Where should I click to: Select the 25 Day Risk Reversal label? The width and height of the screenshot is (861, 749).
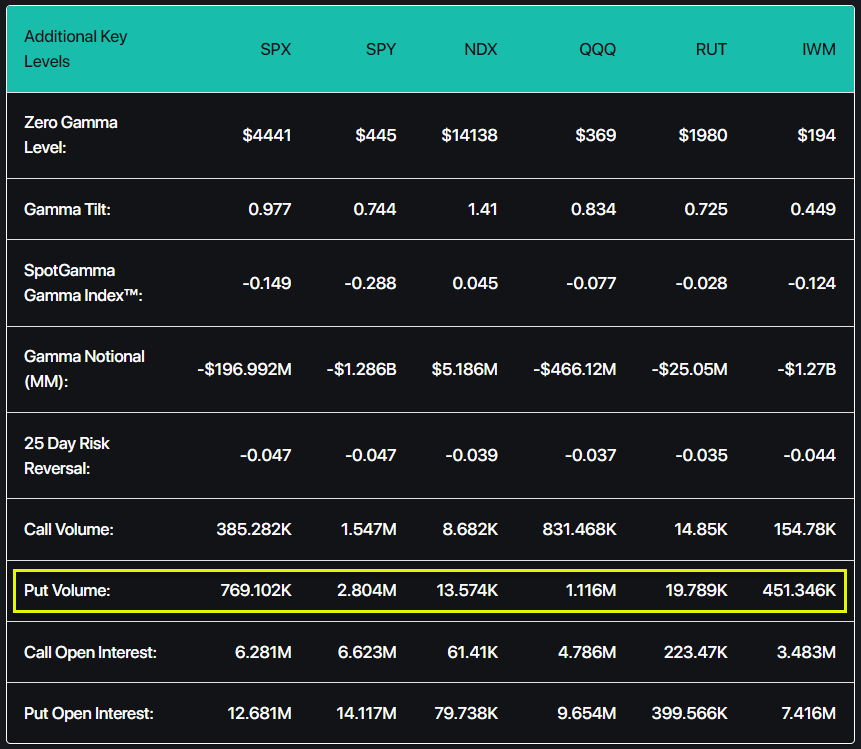(x=66, y=456)
